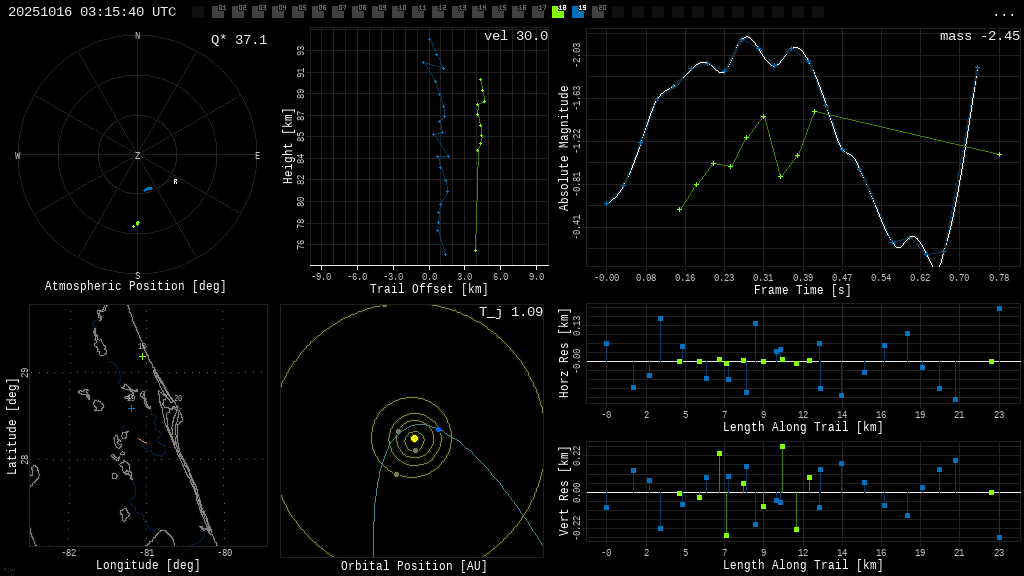Click the yellow Sun in orbital plot

[414, 438]
